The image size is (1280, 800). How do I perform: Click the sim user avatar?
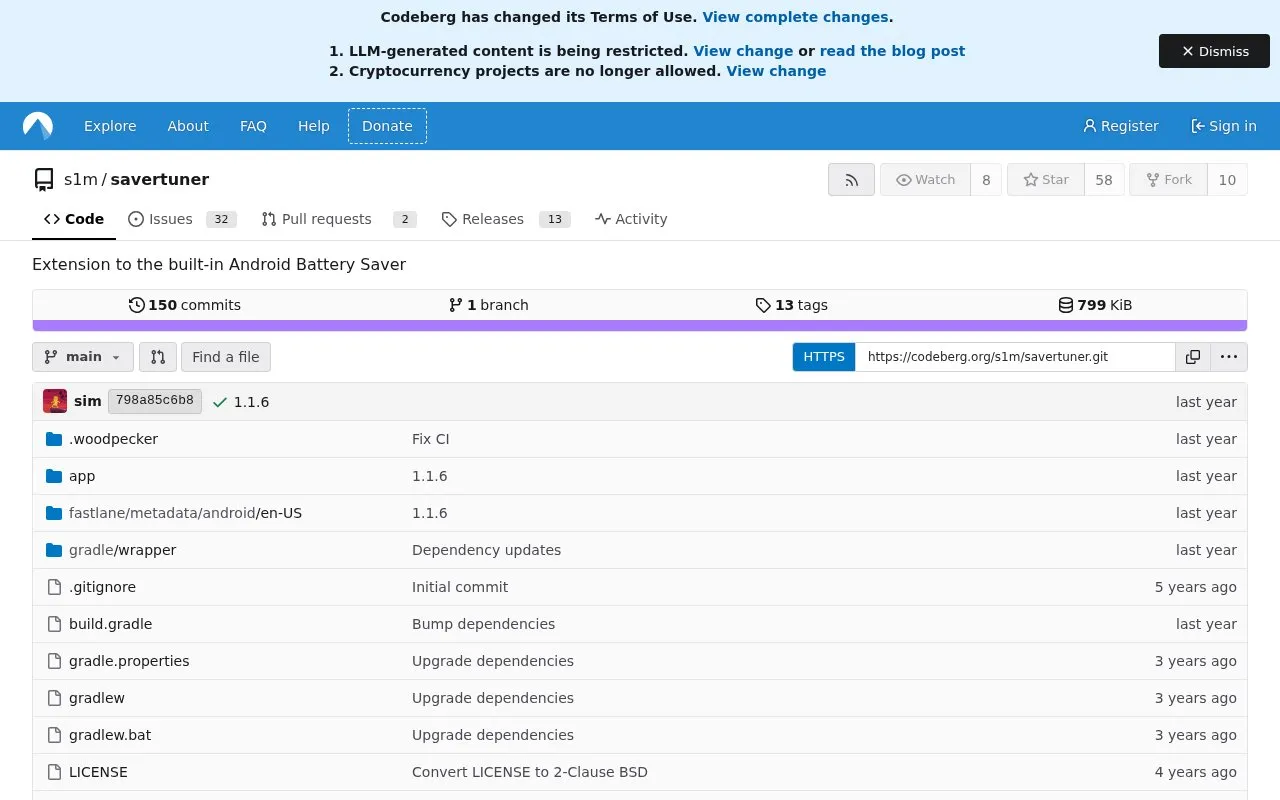click(x=55, y=401)
